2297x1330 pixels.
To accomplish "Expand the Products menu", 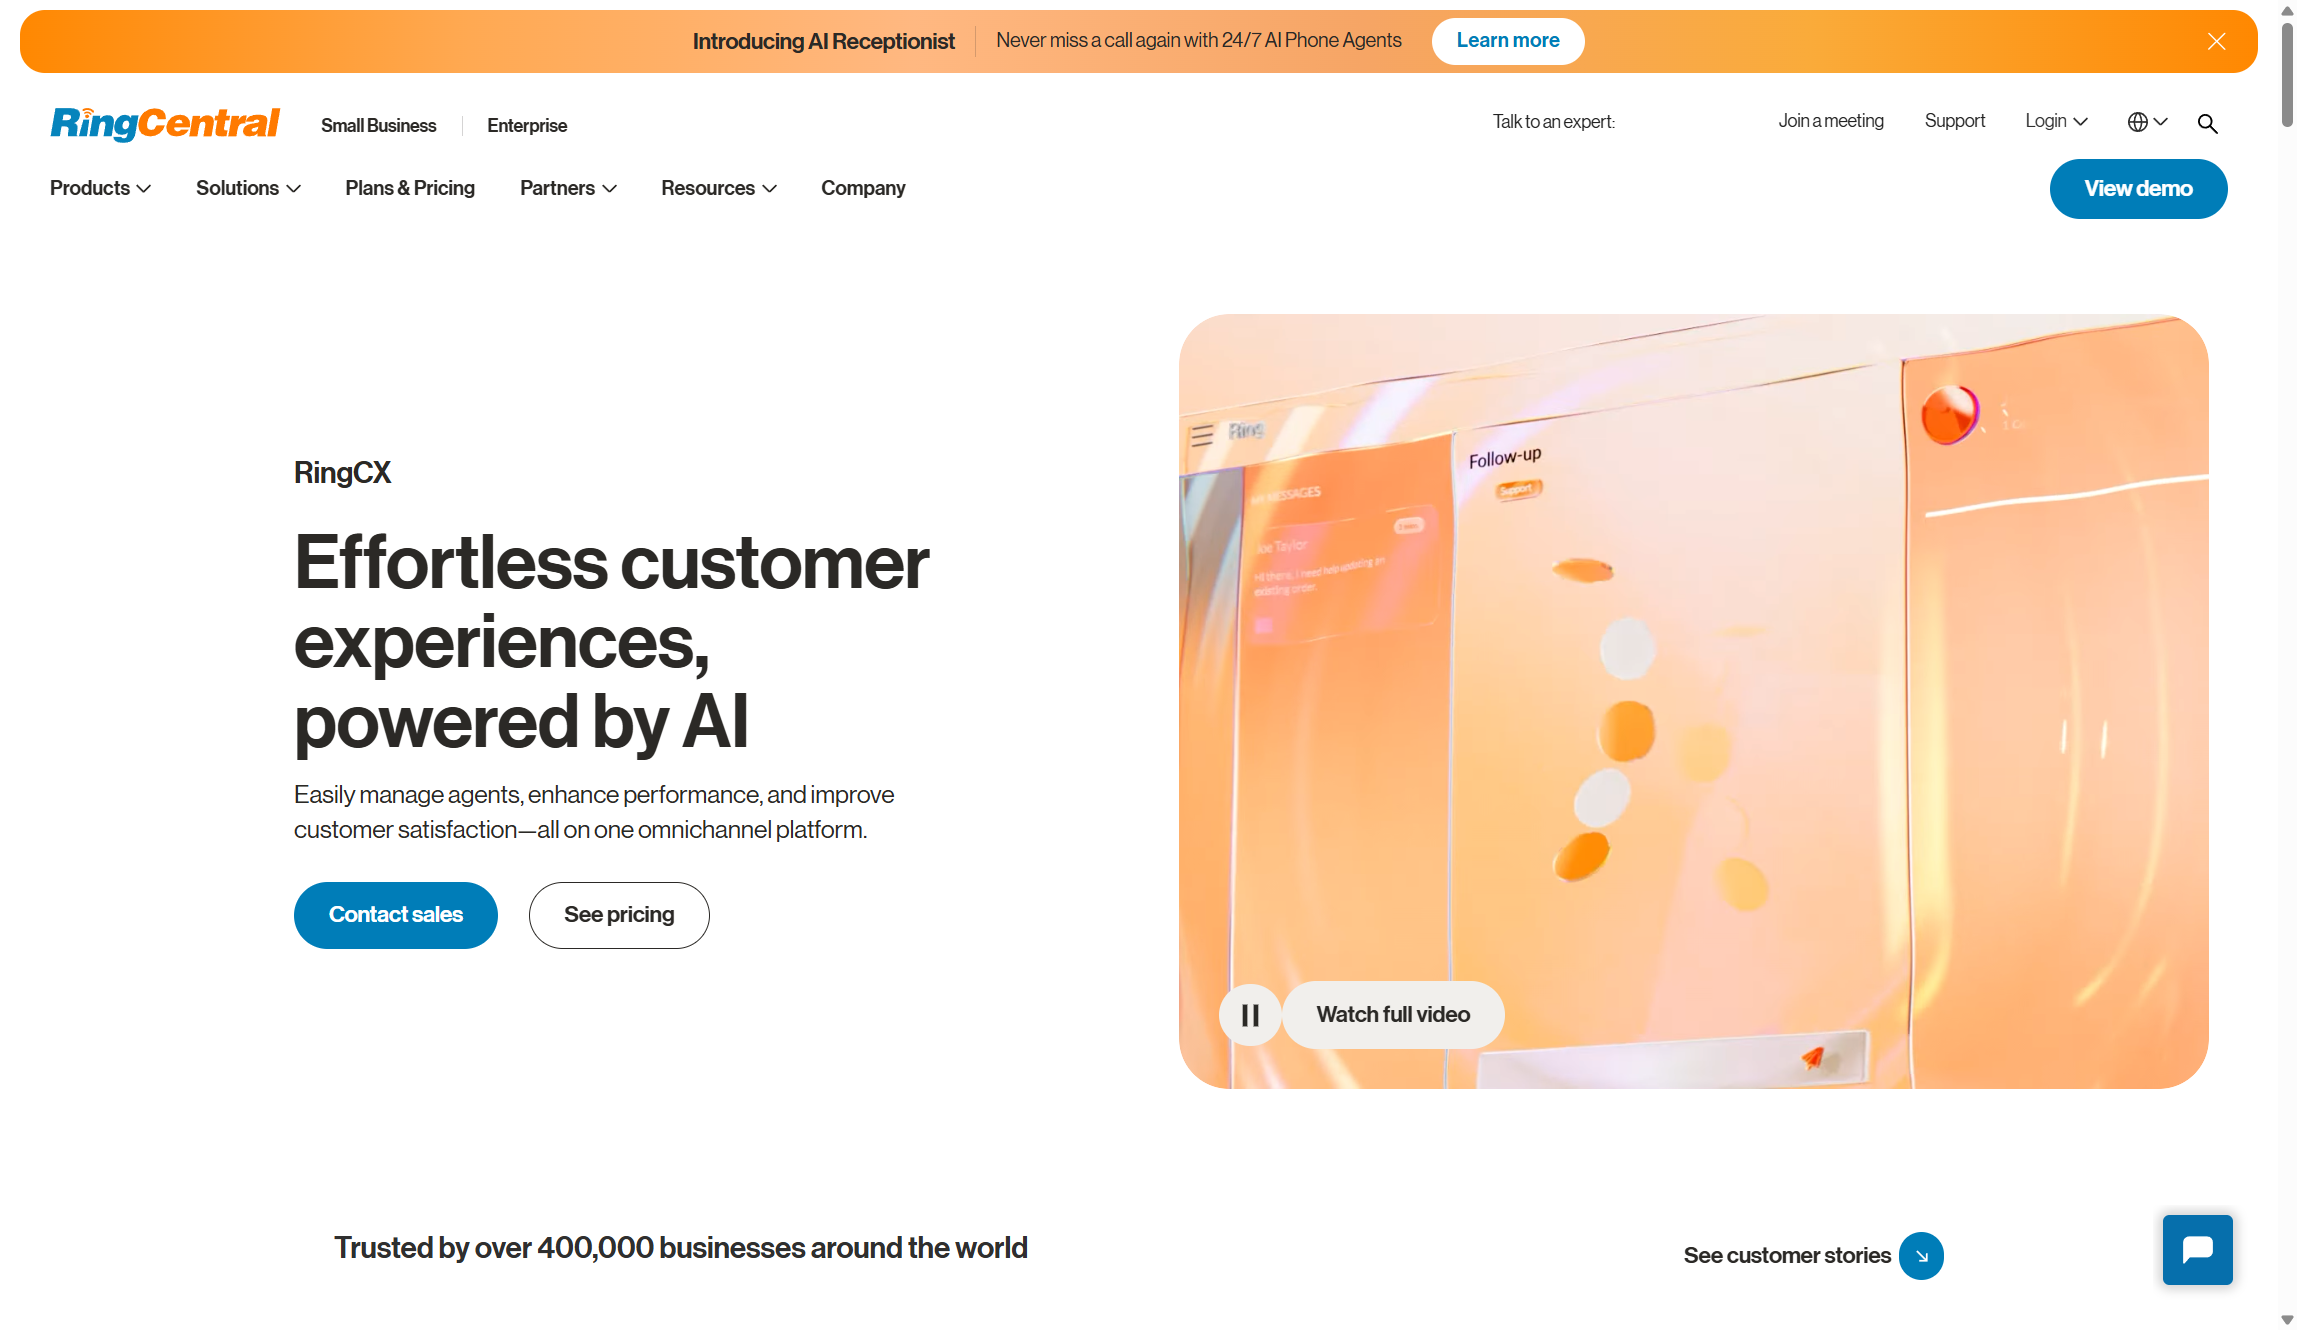I will [100, 188].
